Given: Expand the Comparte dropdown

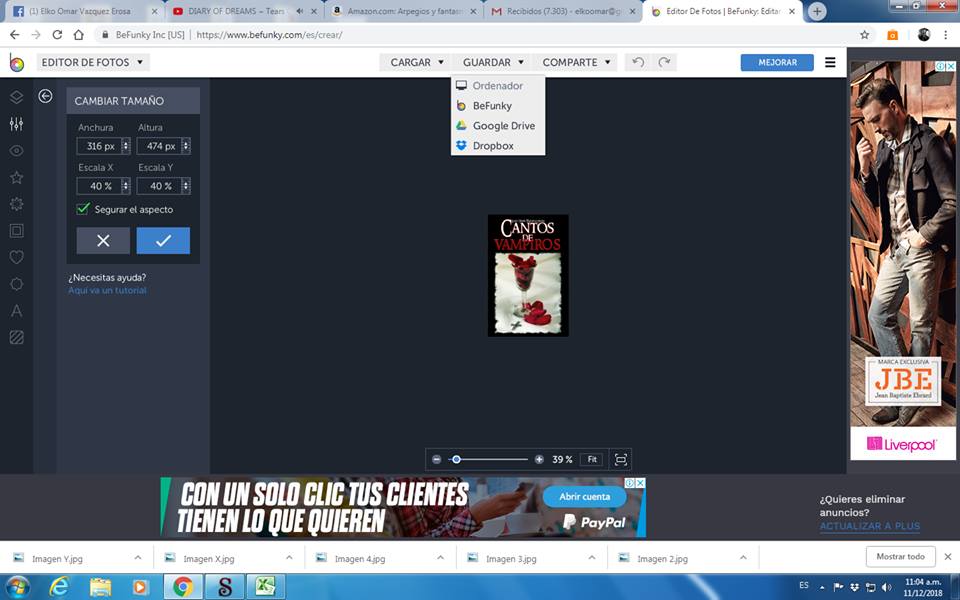Looking at the screenshot, I should [576, 62].
